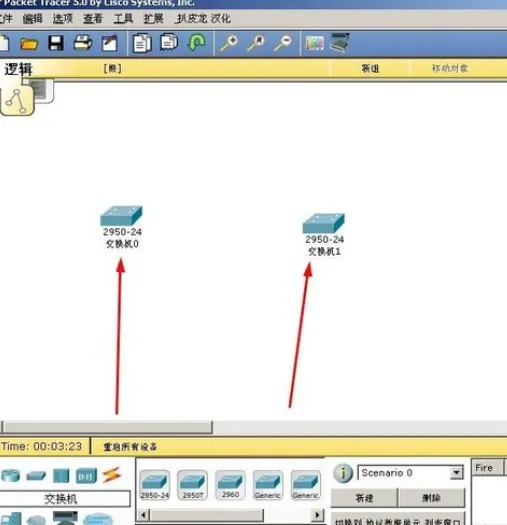The image size is (507, 525).
Task: Open the activity wizard icon
Action: (110, 43)
